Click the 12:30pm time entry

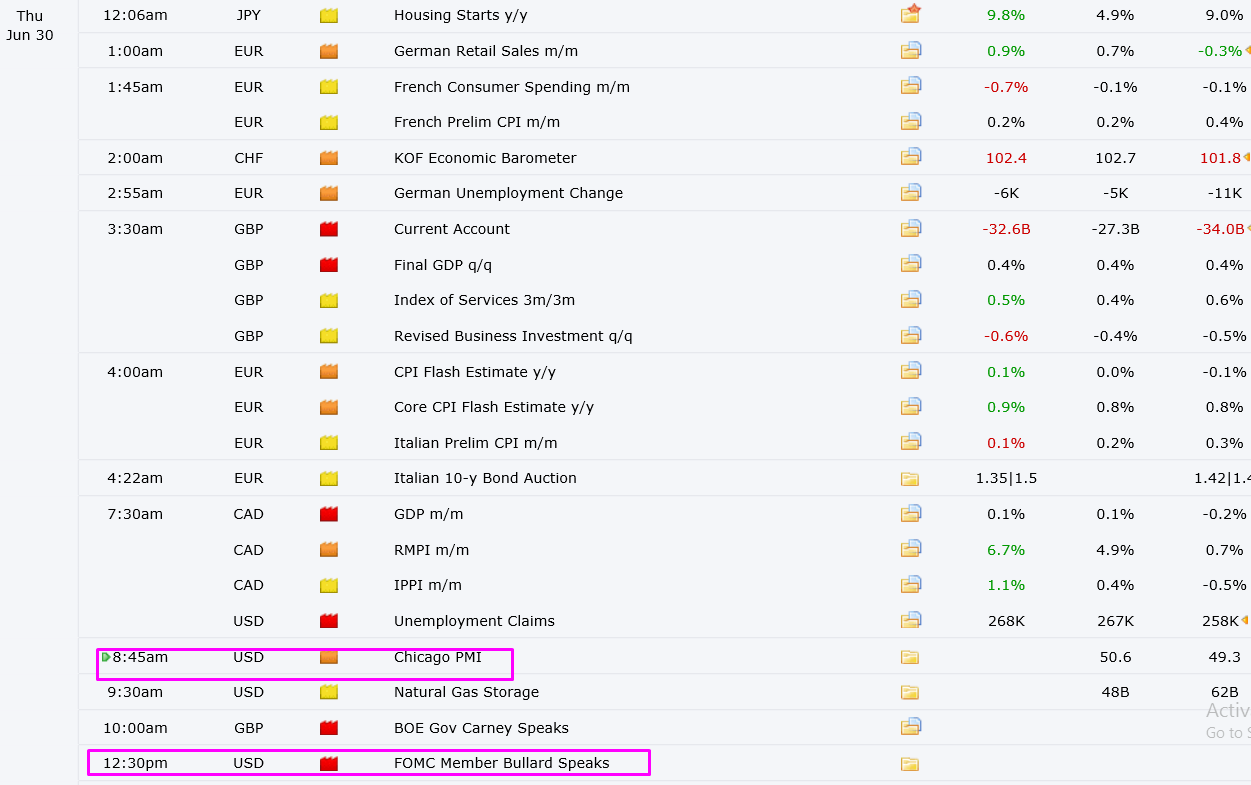[x=135, y=763]
